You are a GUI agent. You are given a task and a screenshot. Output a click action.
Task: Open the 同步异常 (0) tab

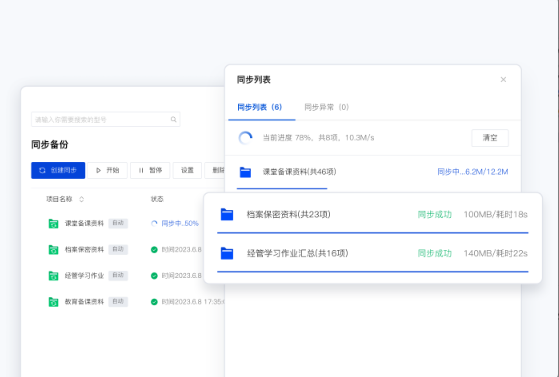point(327,107)
